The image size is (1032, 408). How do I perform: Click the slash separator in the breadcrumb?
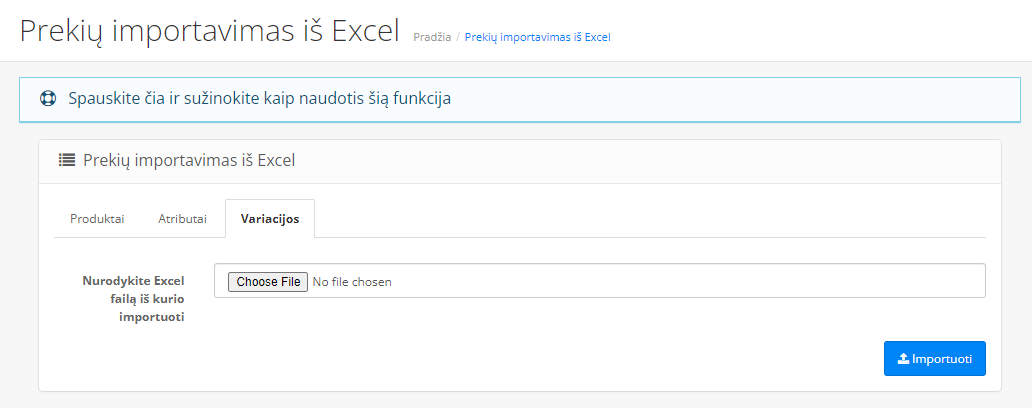tap(458, 38)
